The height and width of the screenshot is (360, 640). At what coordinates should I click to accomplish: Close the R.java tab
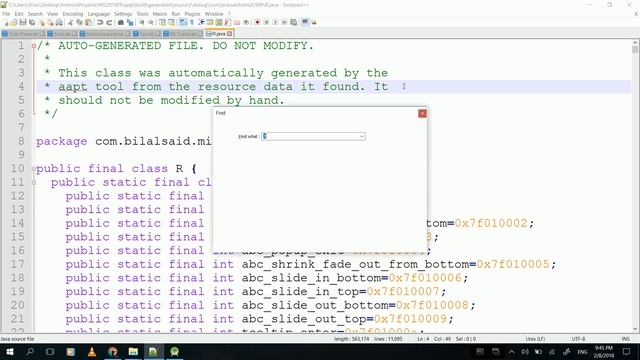pyautogui.click(x=229, y=34)
